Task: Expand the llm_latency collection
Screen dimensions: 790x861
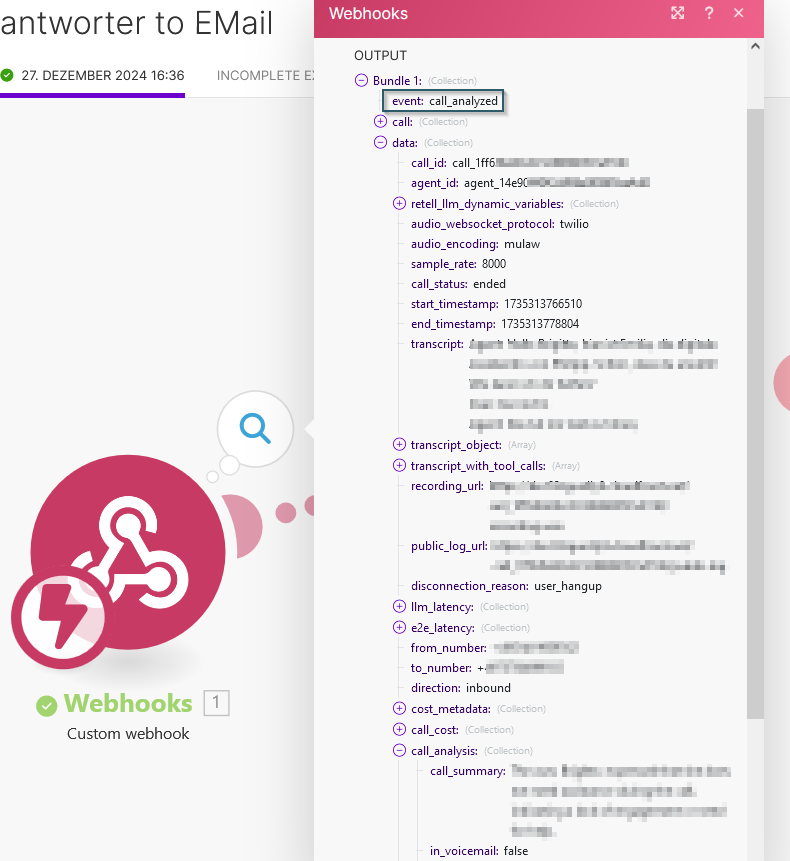Action: pos(400,607)
